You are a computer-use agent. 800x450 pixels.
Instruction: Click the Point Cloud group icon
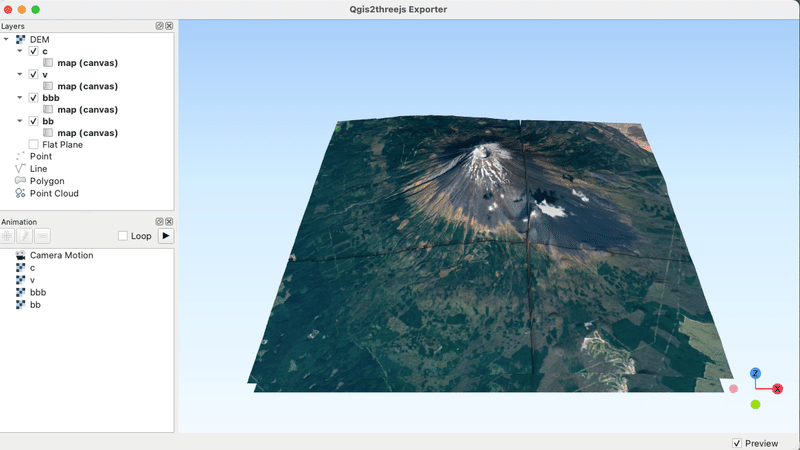click(20, 193)
